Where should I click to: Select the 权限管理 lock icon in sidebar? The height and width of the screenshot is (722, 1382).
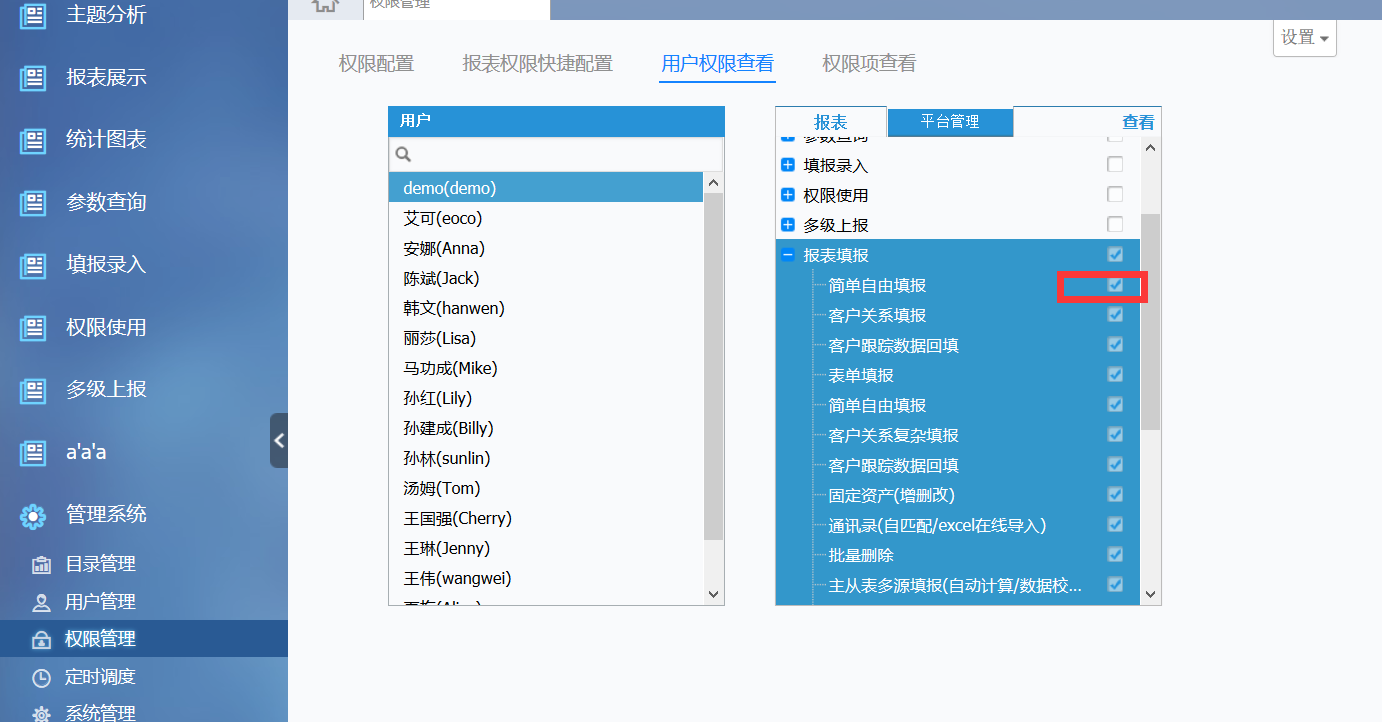41,639
